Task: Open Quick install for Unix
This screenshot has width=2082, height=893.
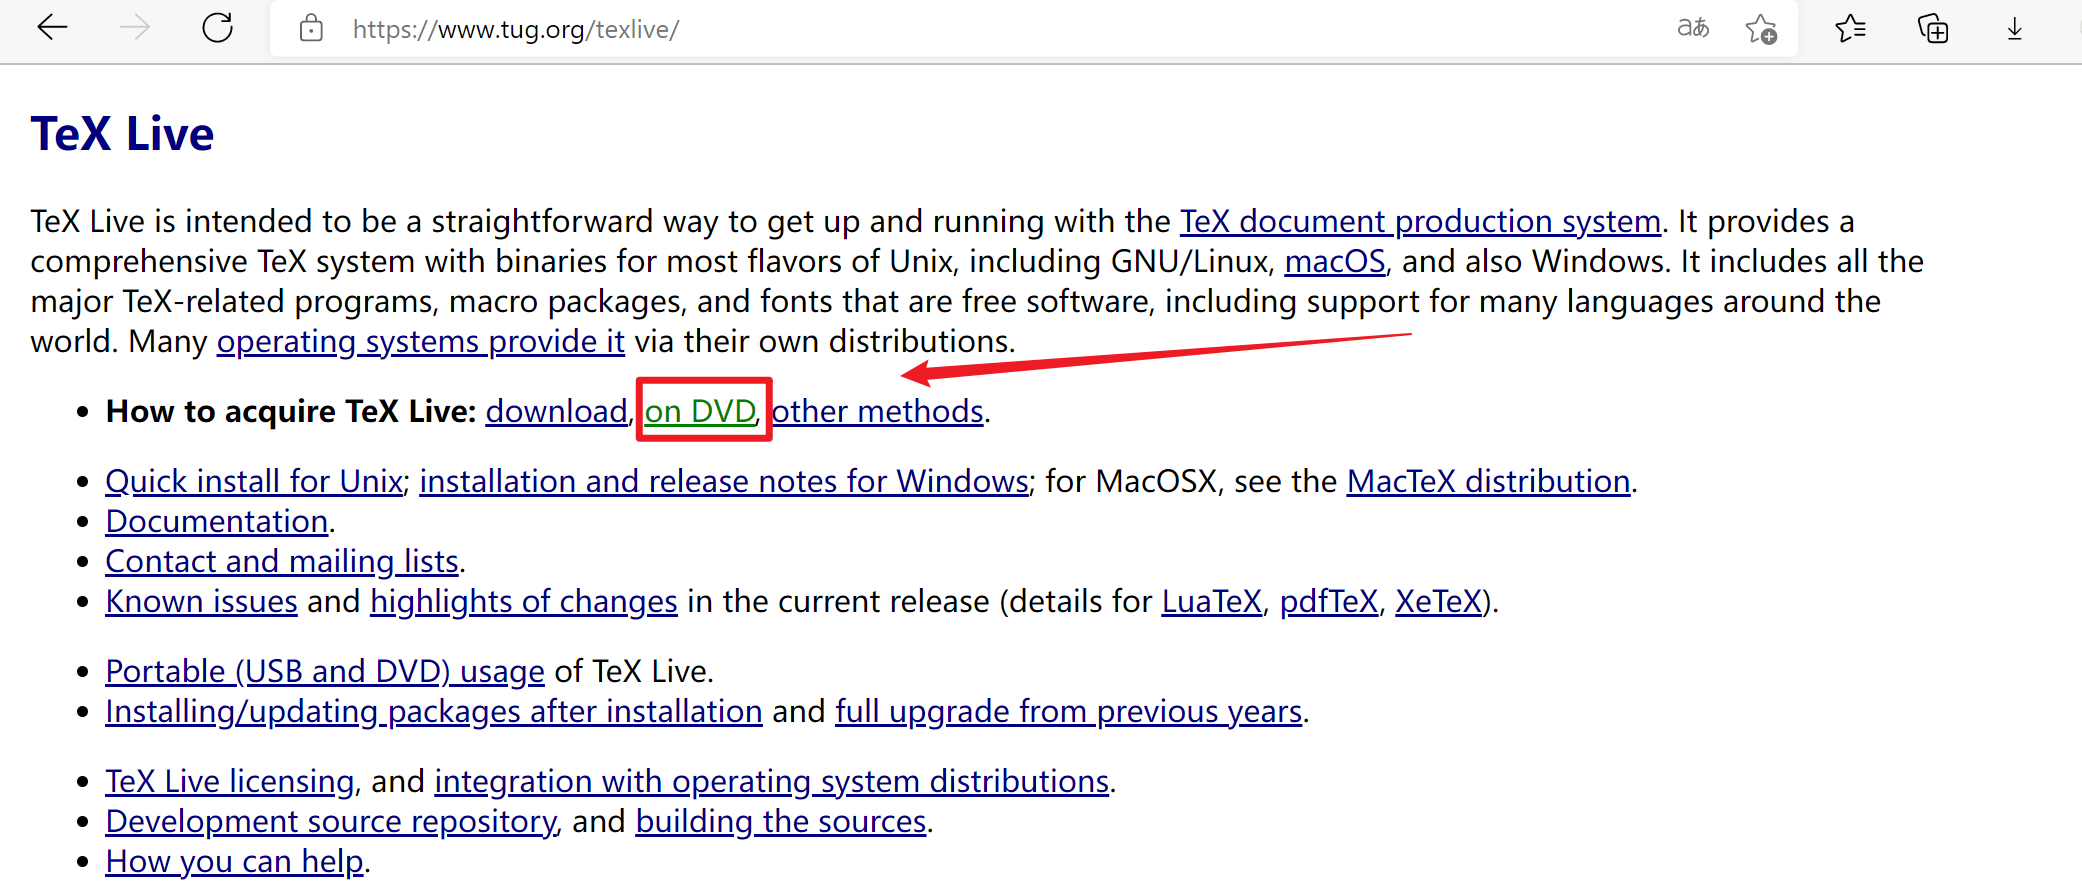Action: click(254, 481)
